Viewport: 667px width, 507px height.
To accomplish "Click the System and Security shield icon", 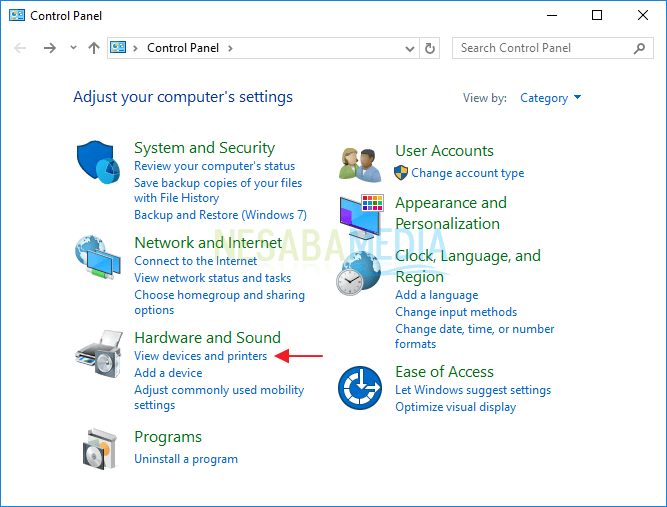I will coord(98,162).
